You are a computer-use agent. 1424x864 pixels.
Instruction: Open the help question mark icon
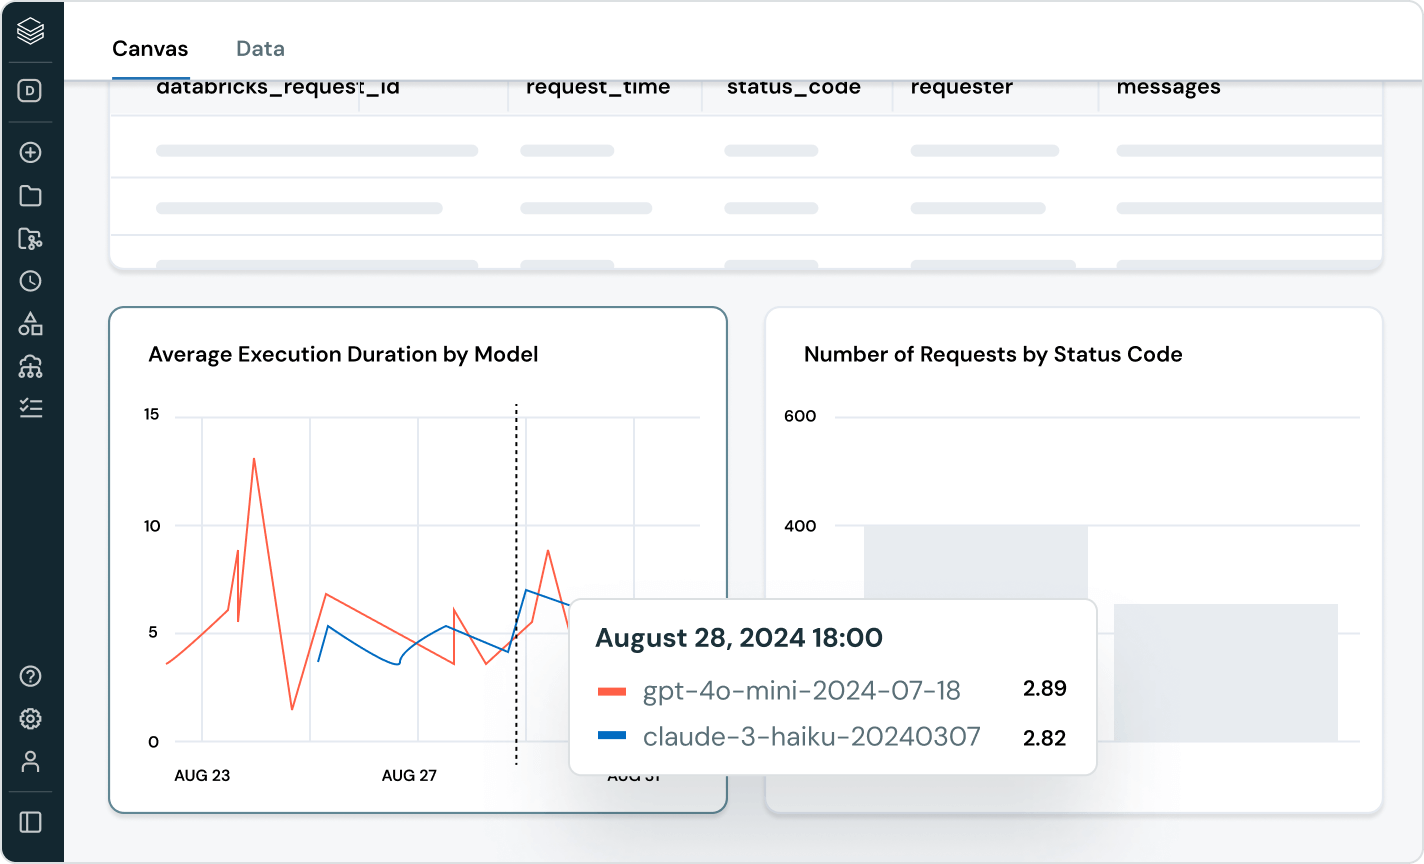tap(31, 677)
